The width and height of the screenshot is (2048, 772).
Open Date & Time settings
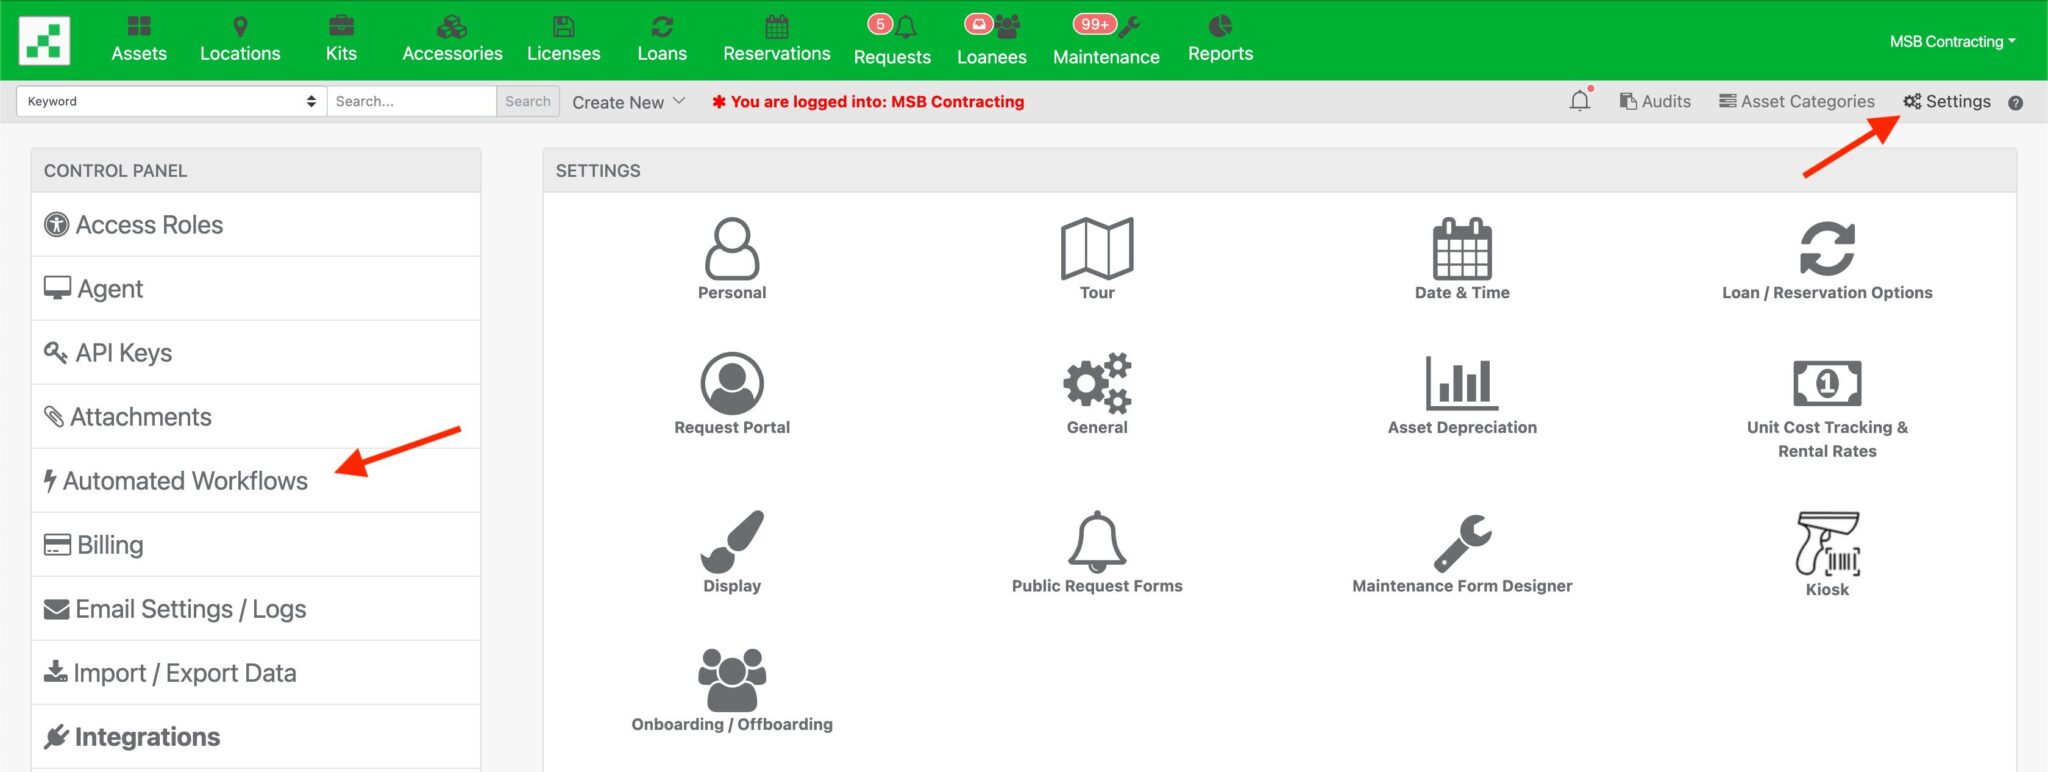pos(1462,258)
